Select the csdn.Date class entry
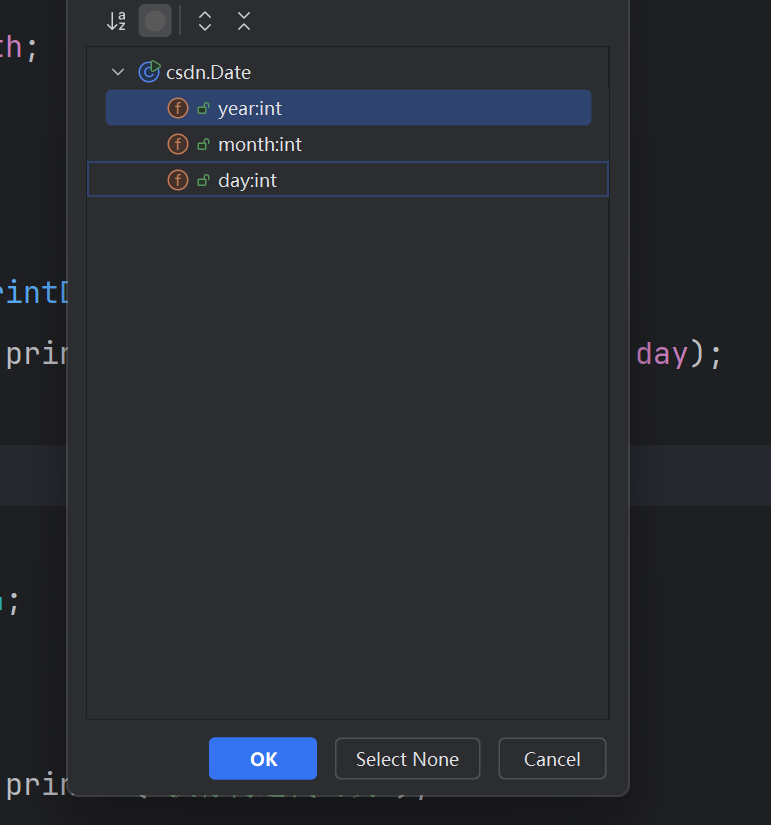The image size is (771, 825). (x=208, y=72)
